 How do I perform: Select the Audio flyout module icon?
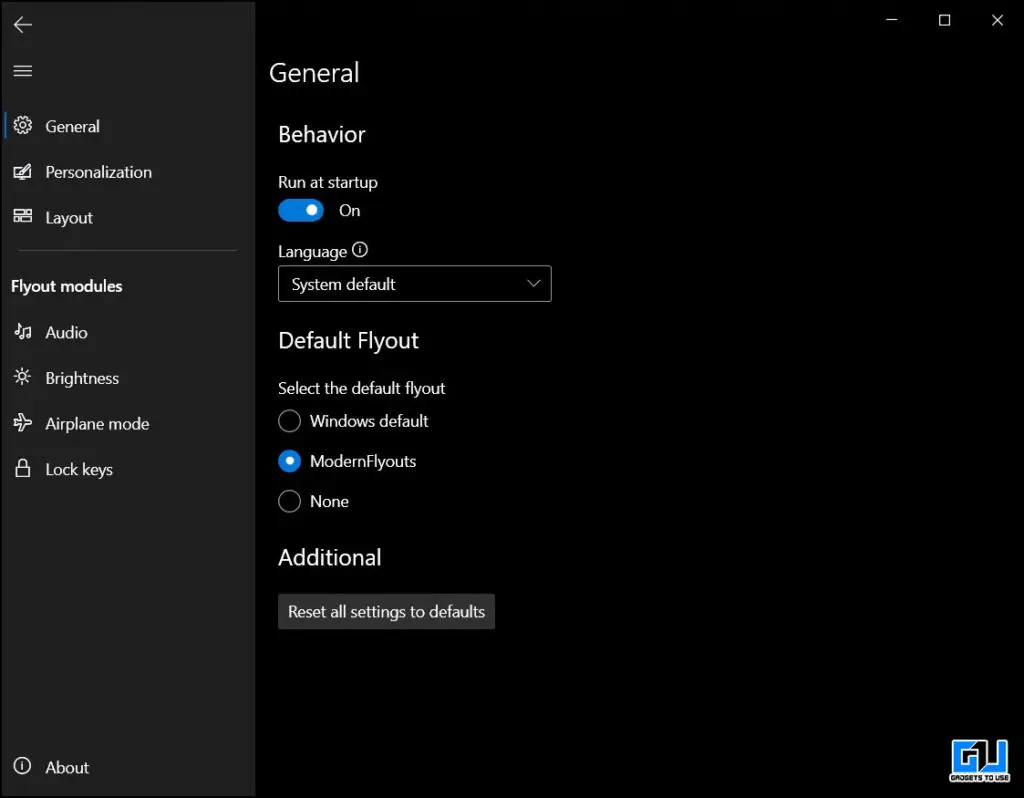coord(22,332)
